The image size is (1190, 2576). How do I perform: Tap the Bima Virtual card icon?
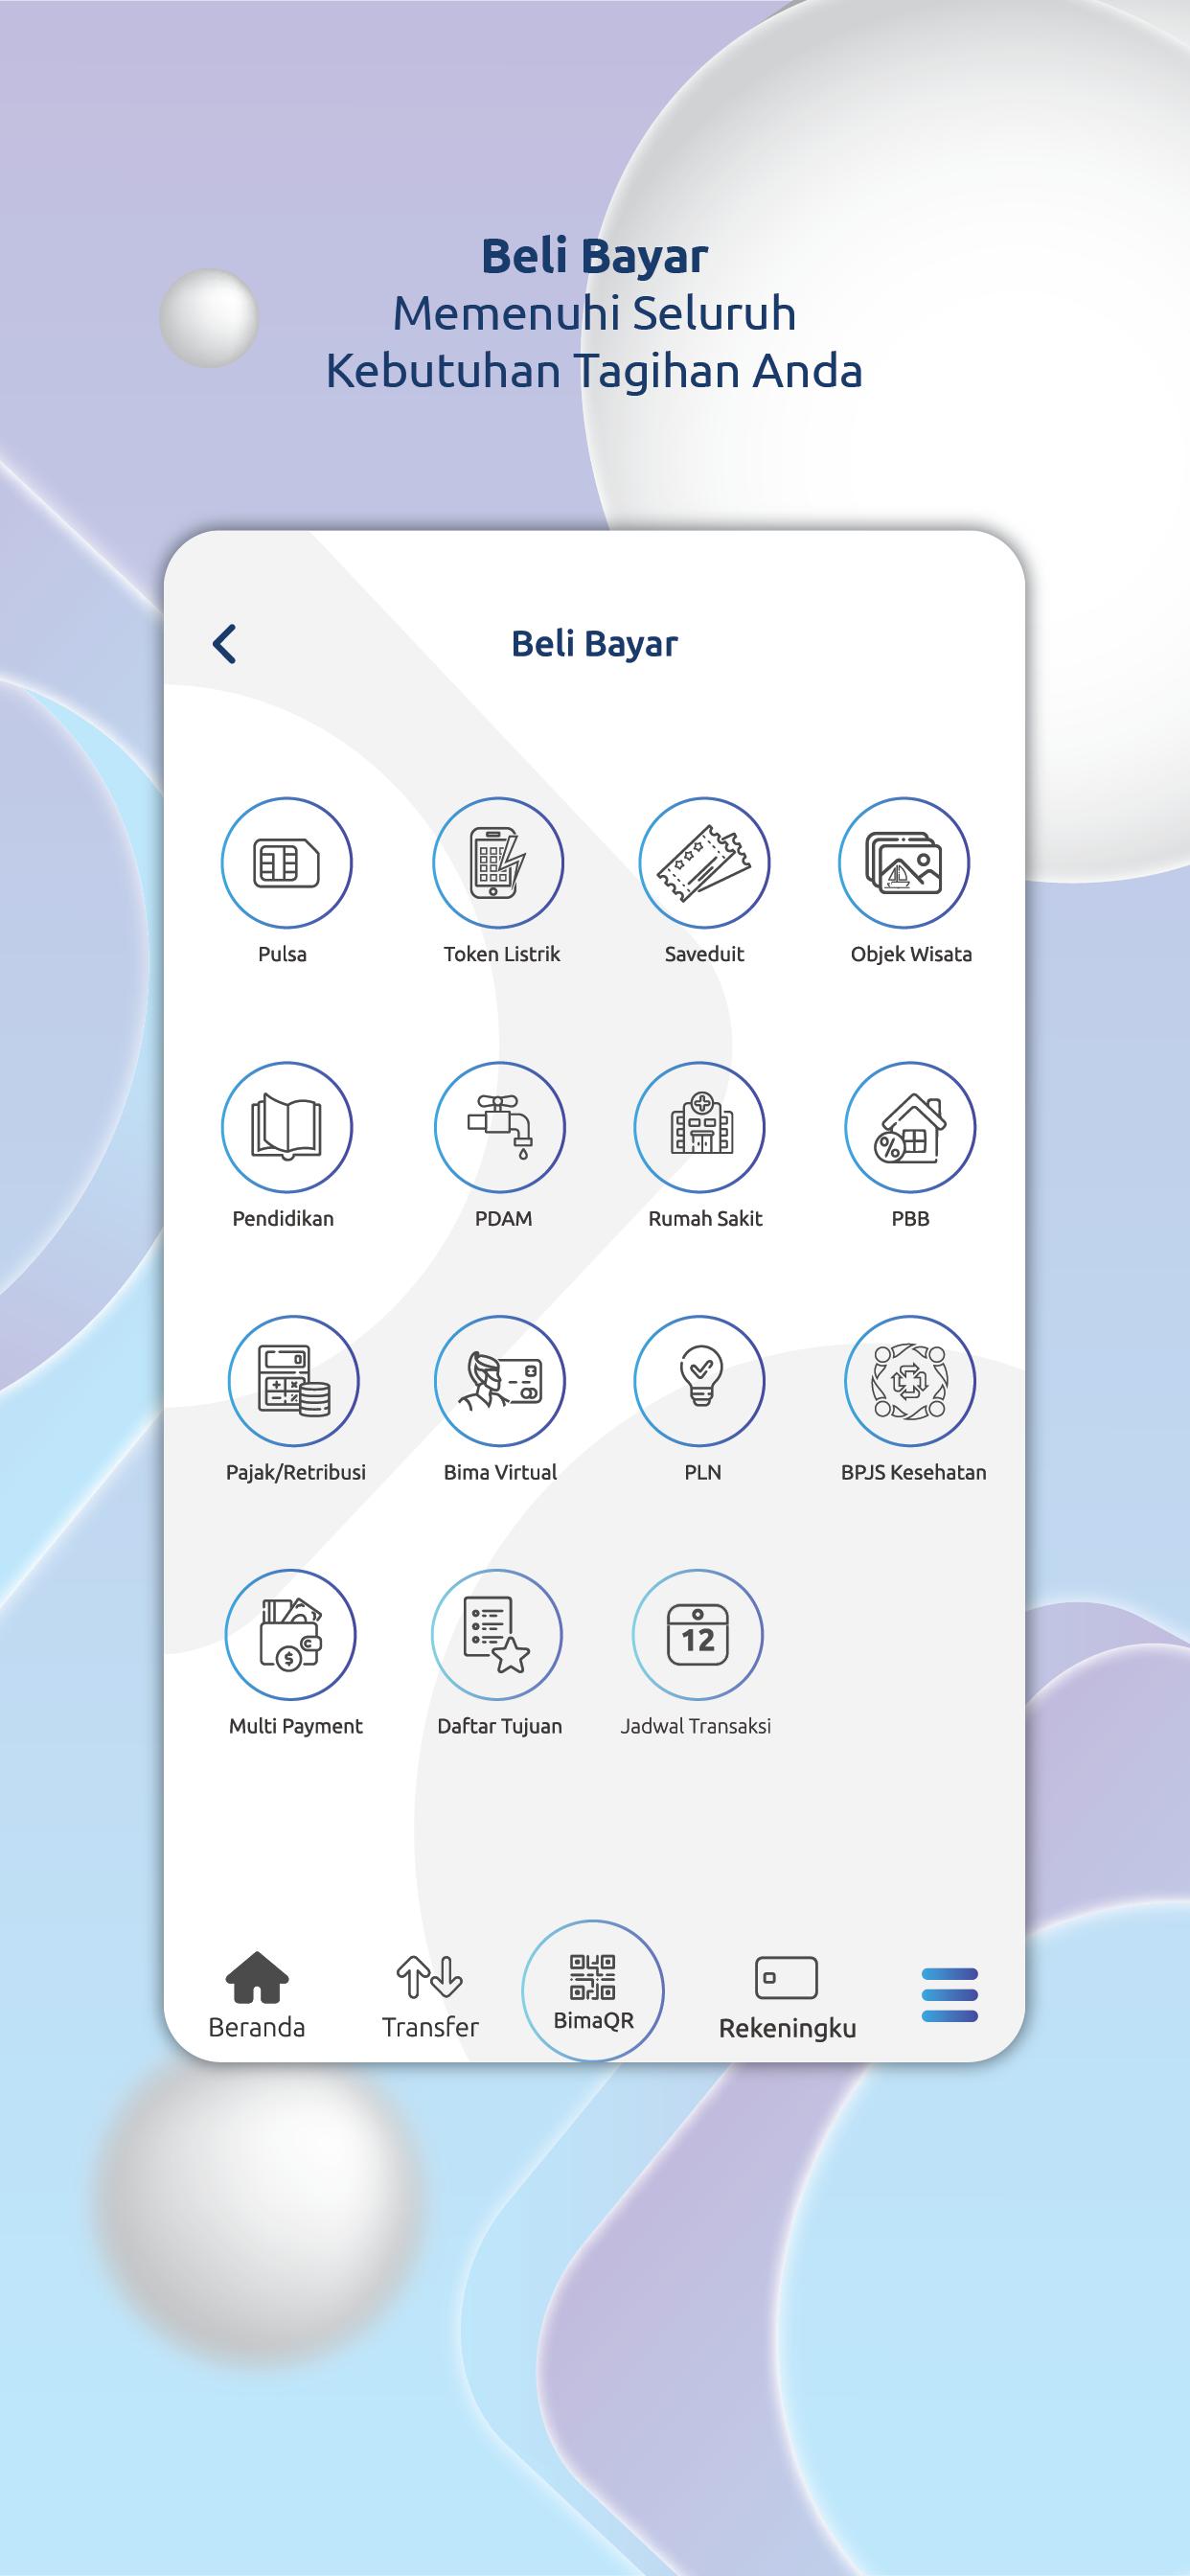(500, 1381)
